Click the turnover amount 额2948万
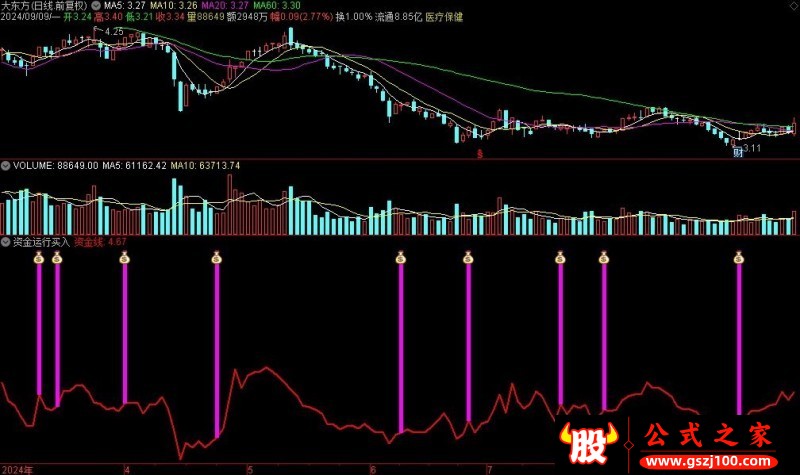Image resolution: width=800 pixels, height=475 pixels. point(247,17)
